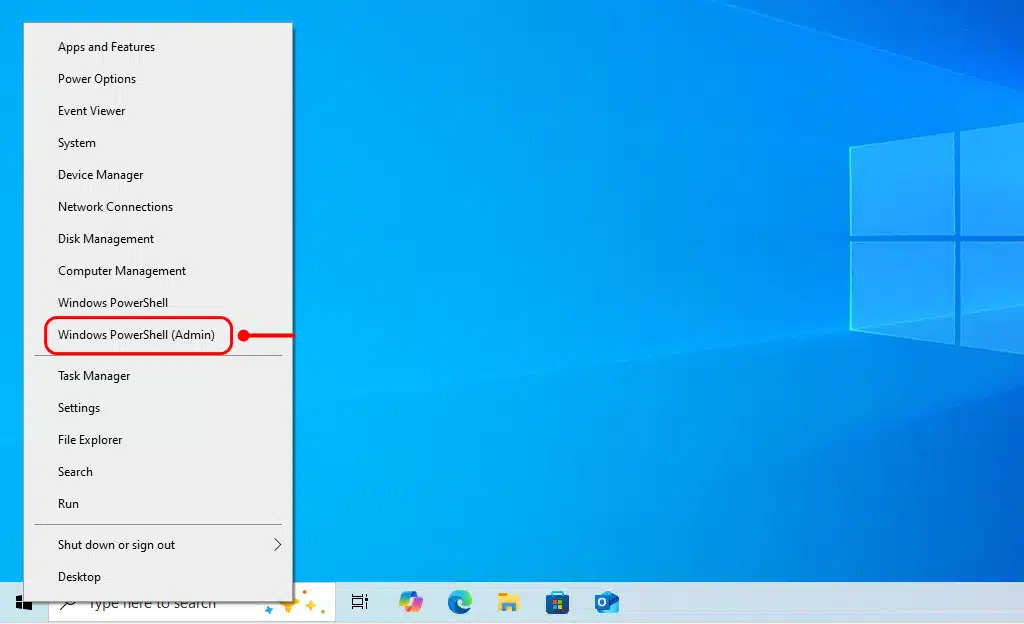Viewport: 1024px width, 624px height.
Task: Launch Microsoft Store from the taskbar
Action: tap(557, 602)
